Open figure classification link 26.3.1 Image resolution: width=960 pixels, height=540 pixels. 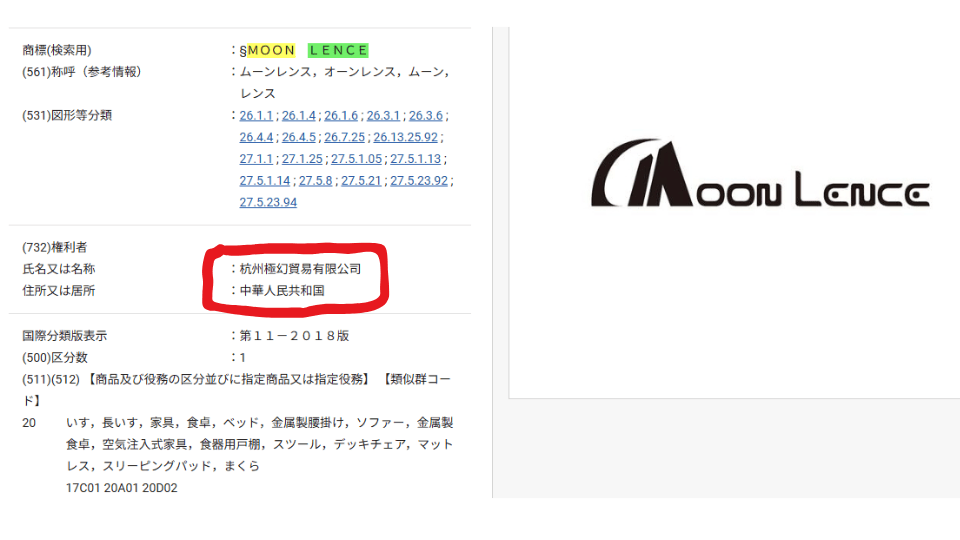click(383, 116)
